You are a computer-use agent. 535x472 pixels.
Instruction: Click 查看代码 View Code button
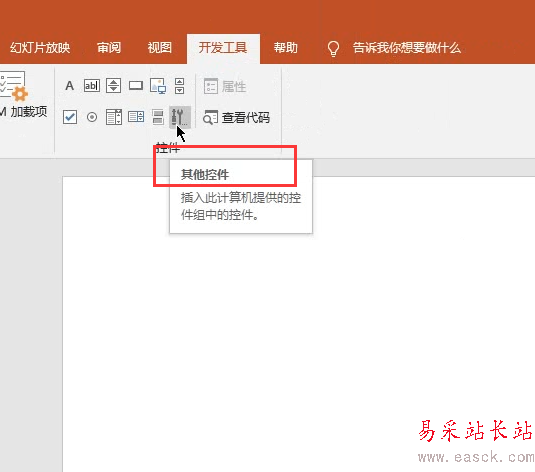236,117
